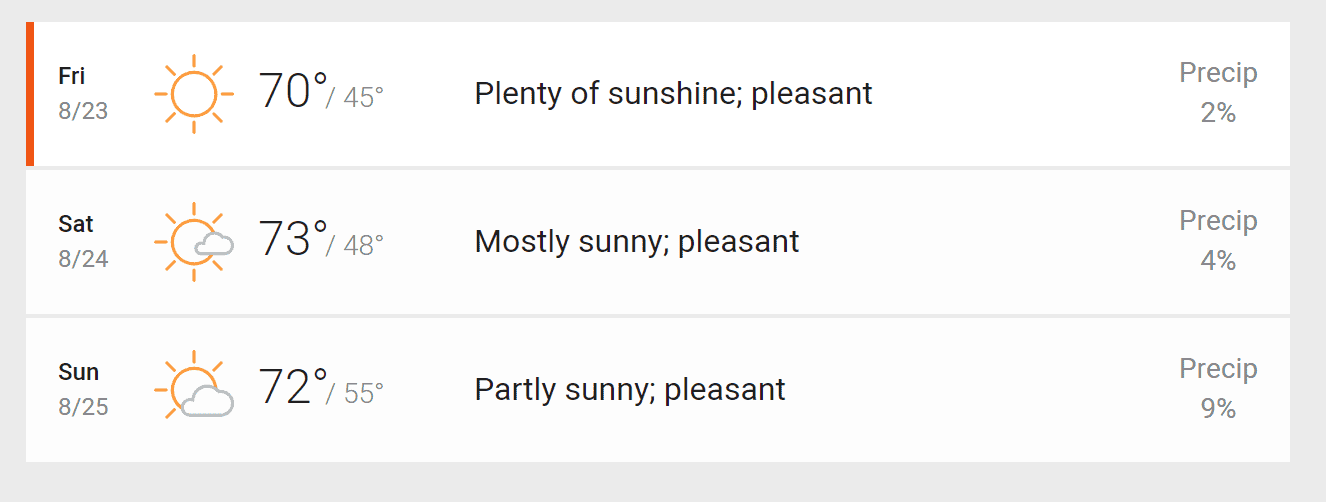This screenshot has width=1326, height=502.
Task: Select the 73° high temperature
Action: (293, 239)
